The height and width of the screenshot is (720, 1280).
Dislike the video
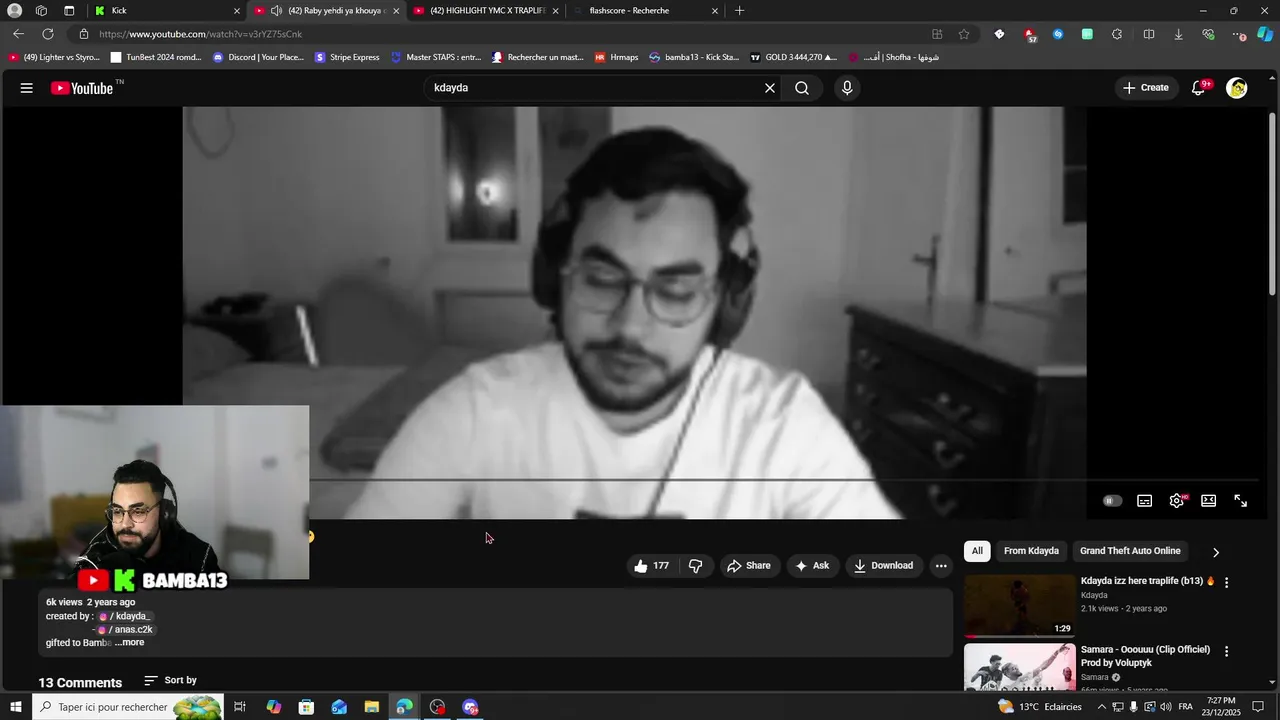click(x=696, y=566)
